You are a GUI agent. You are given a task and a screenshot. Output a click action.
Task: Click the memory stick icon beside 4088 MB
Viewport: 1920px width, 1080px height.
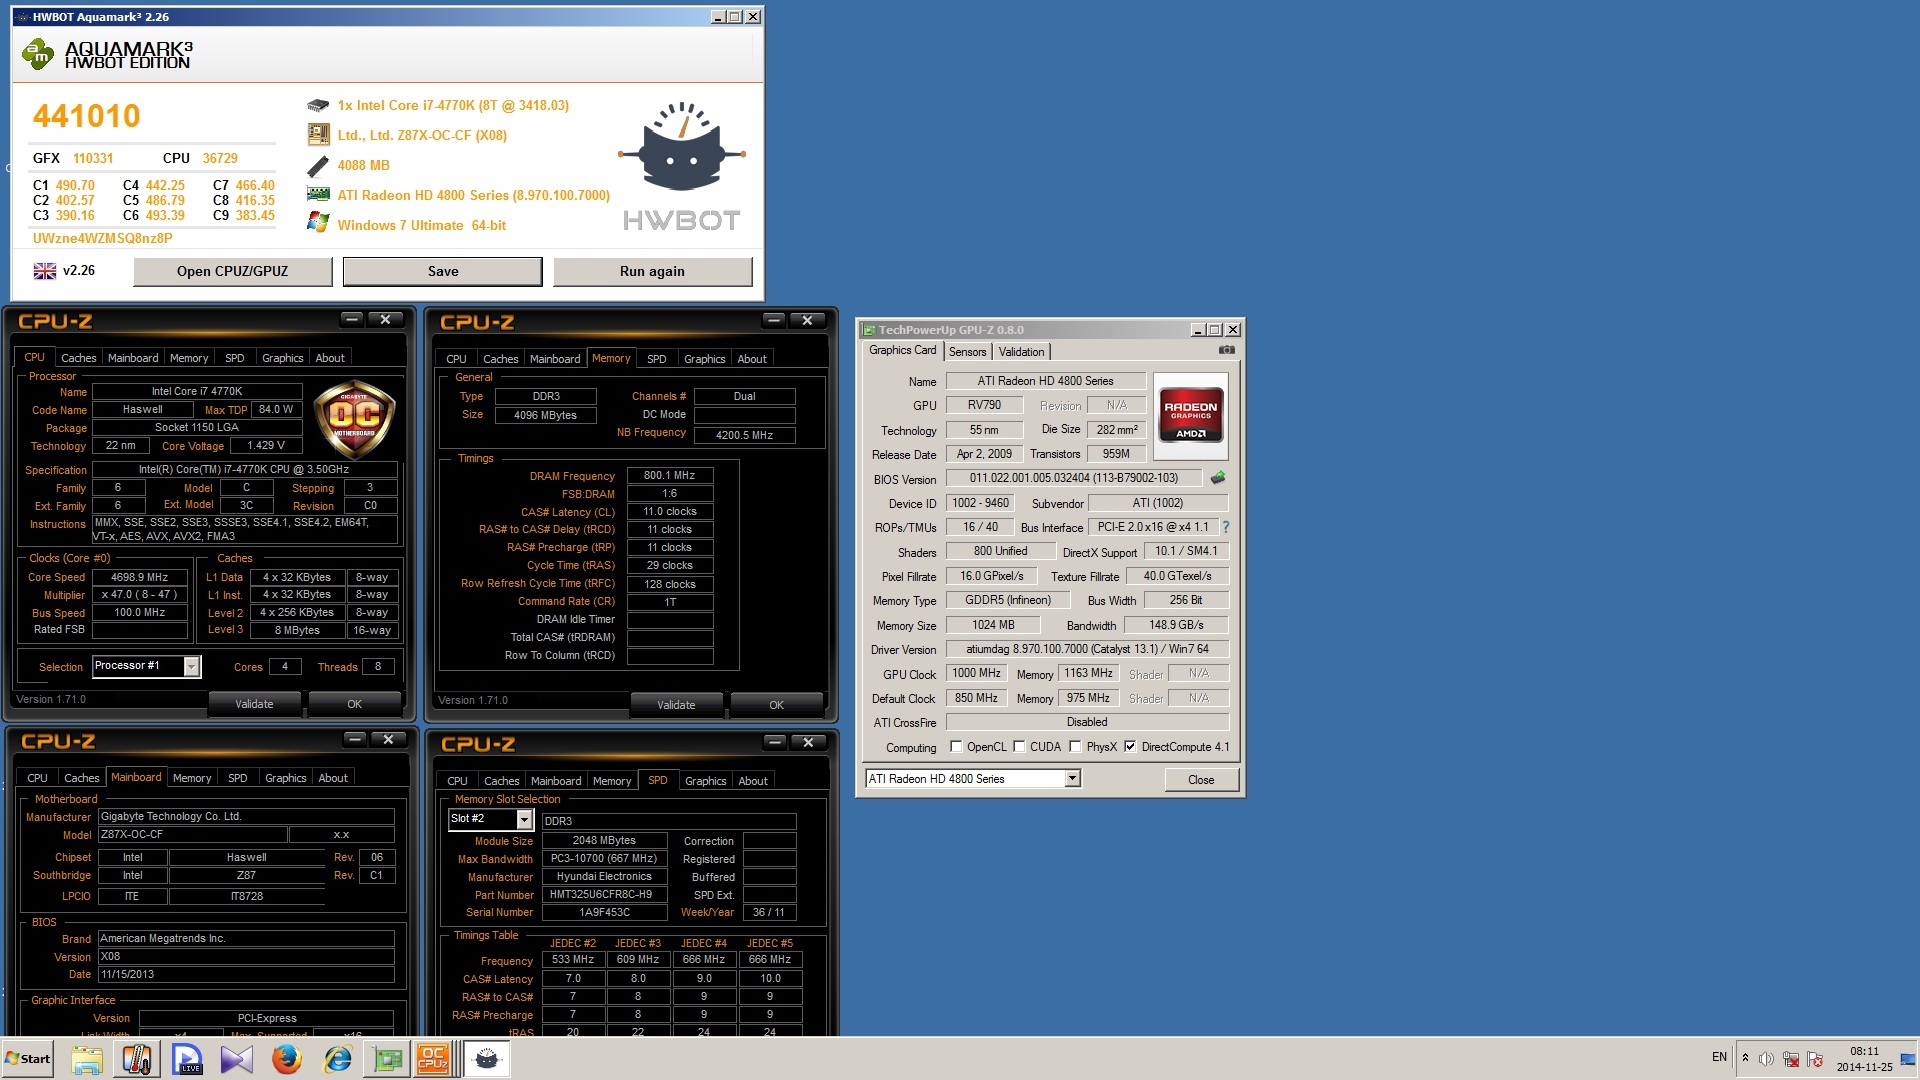coord(318,165)
